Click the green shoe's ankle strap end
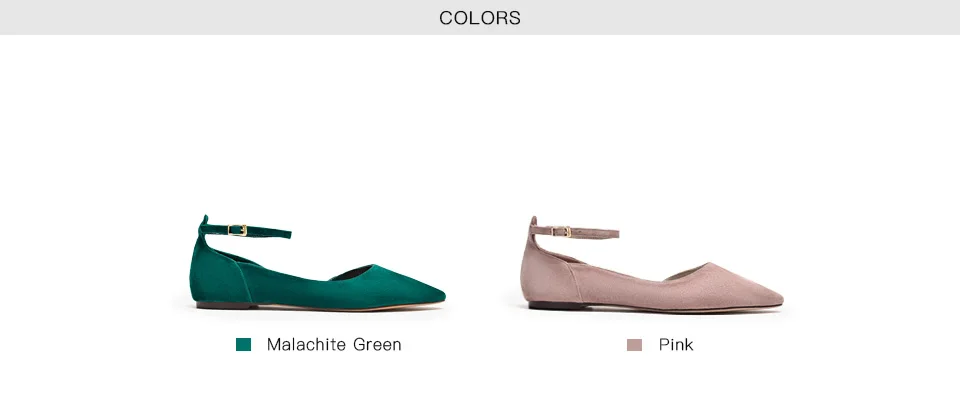960x404 pixels. (x=283, y=233)
